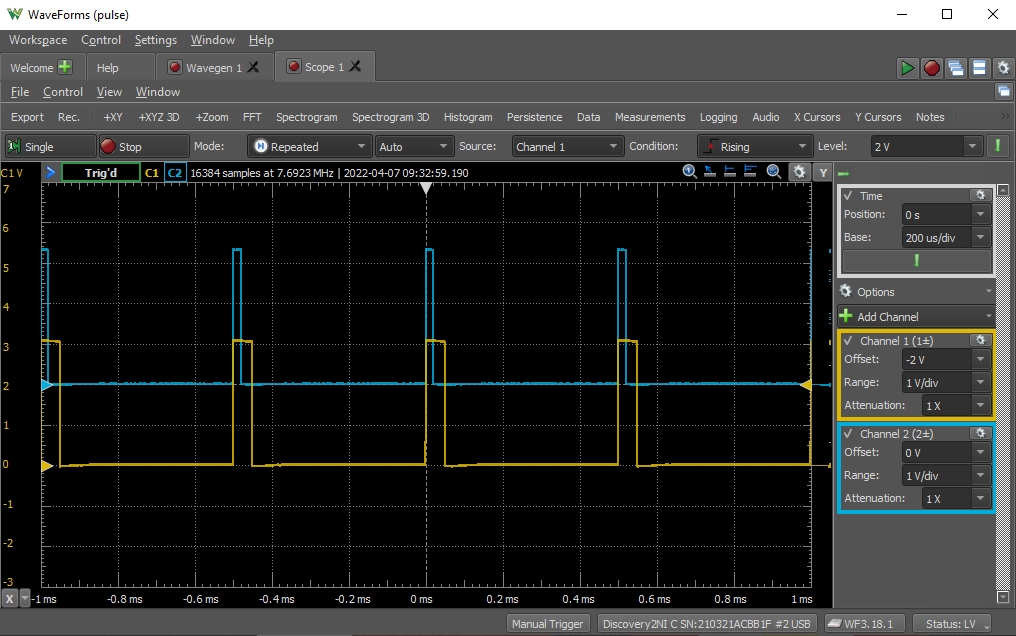Image resolution: width=1016 pixels, height=636 pixels.
Task: Toggle the Time checkbox
Action: [x=848, y=196]
